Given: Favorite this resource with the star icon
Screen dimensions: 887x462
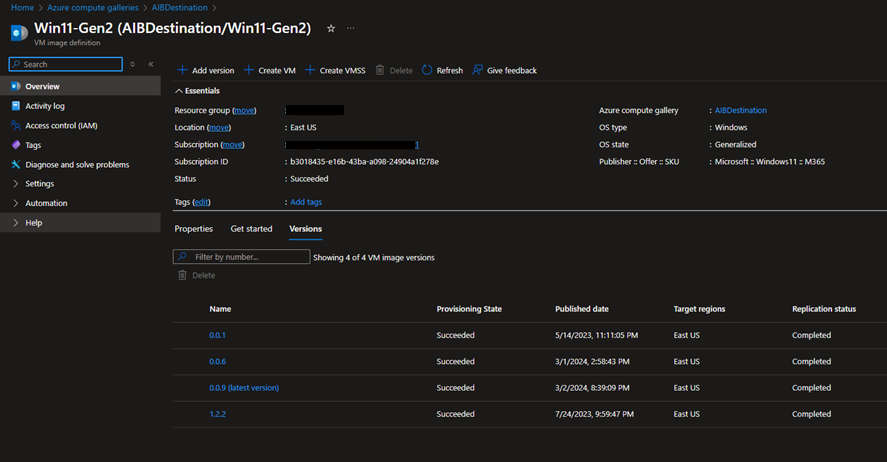Looking at the screenshot, I should click(x=331, y=28).
